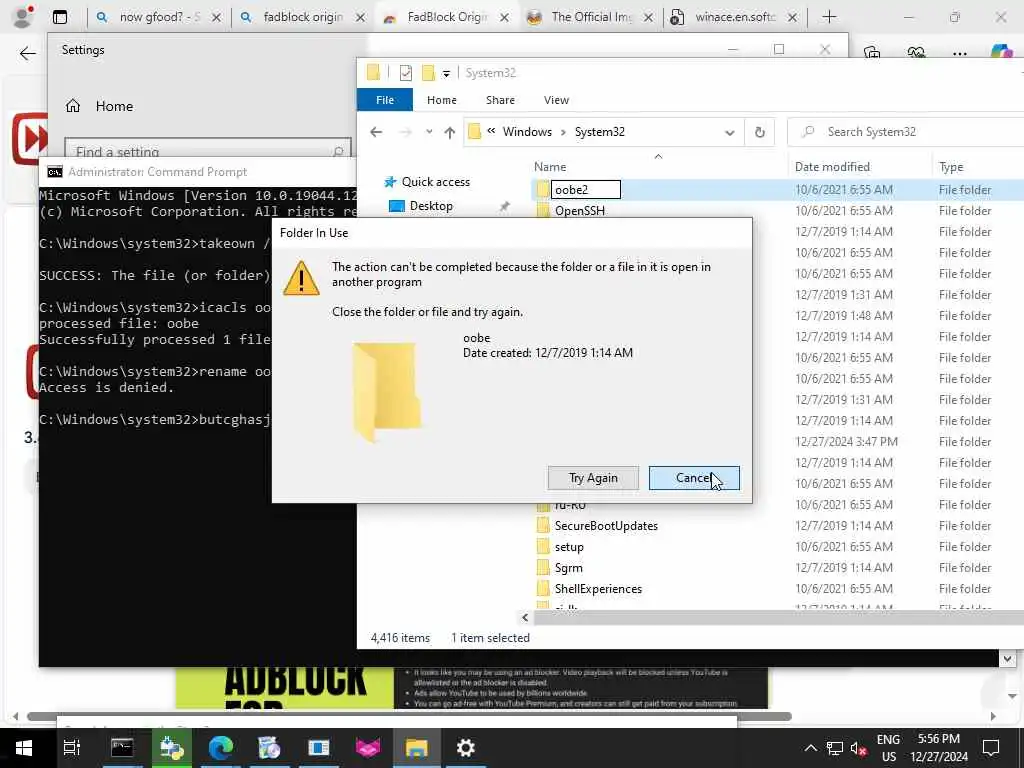Open Command Prompt from the taskbar
Screen dimensions: 1024x768
pyautogui.click(x=122, y=748)
